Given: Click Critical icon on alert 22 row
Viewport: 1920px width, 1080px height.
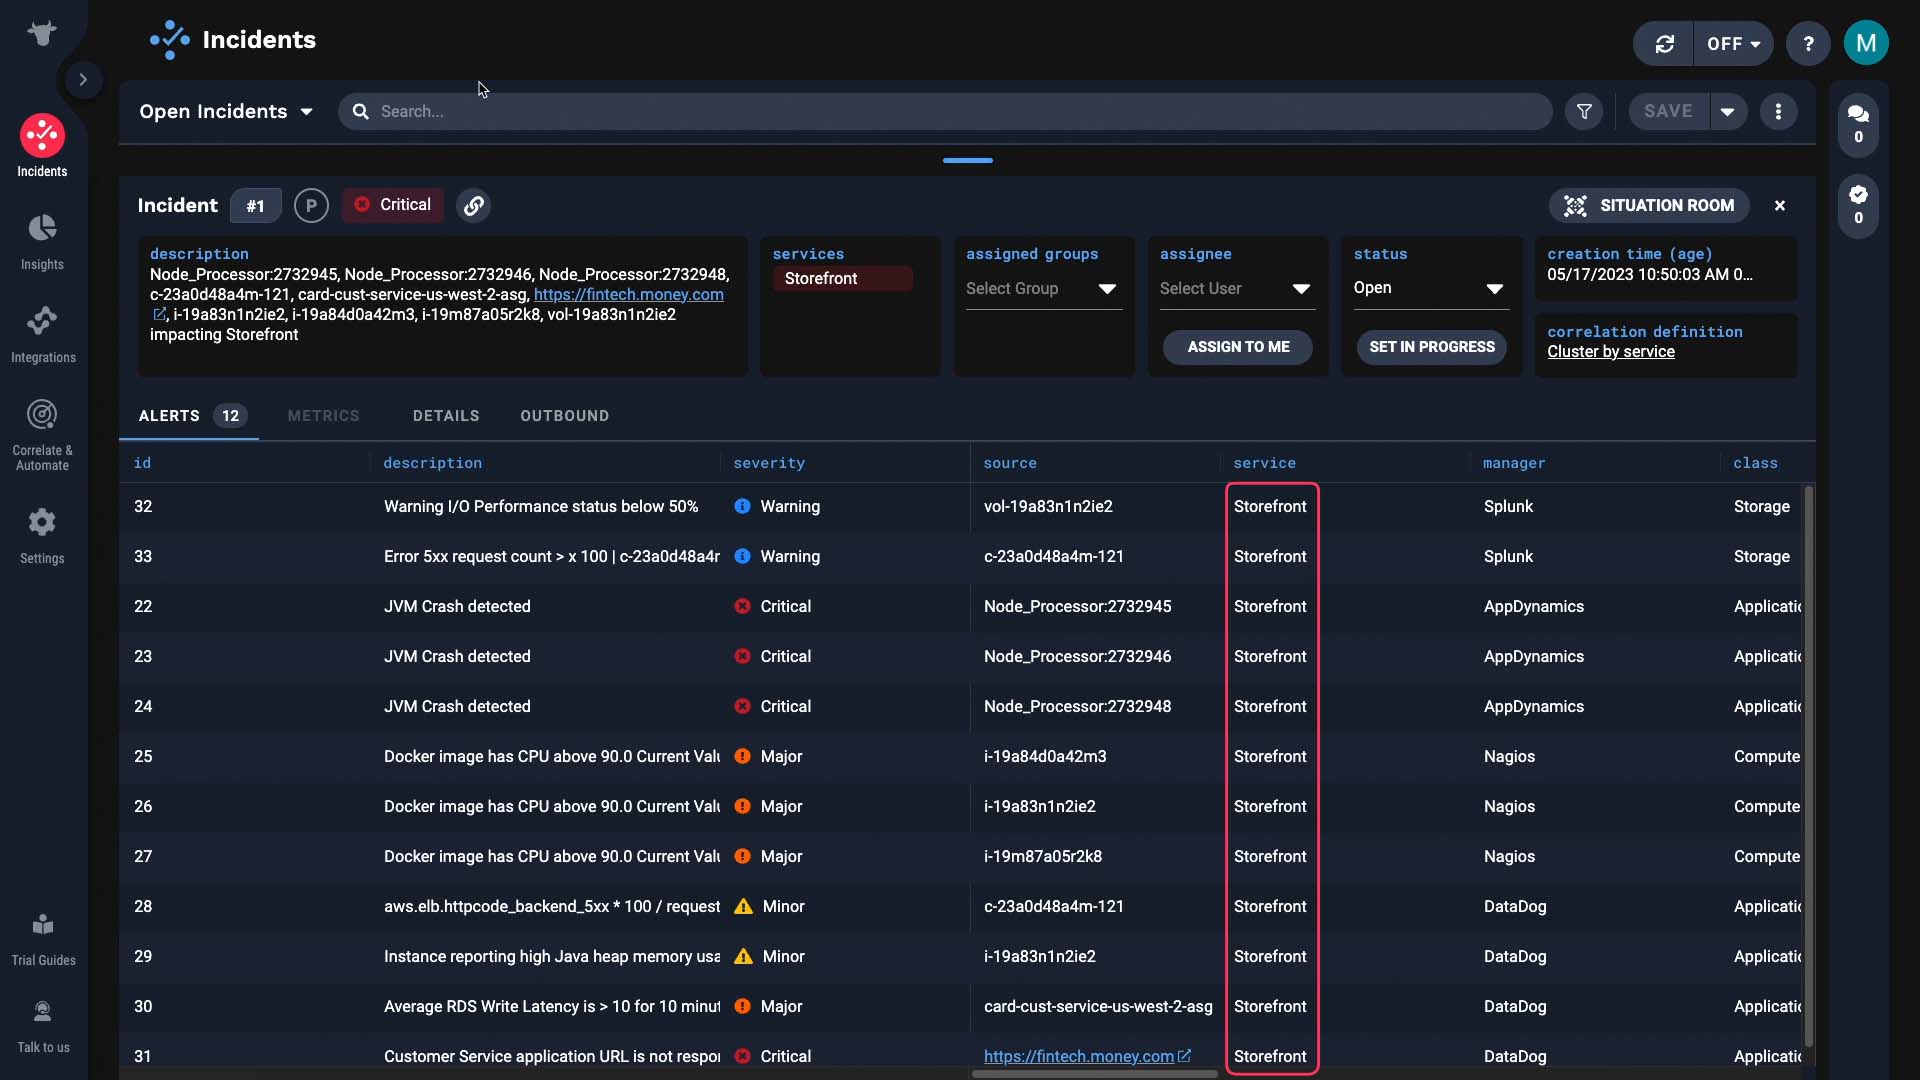Looking at the screenshot, I should pos(742,606).
